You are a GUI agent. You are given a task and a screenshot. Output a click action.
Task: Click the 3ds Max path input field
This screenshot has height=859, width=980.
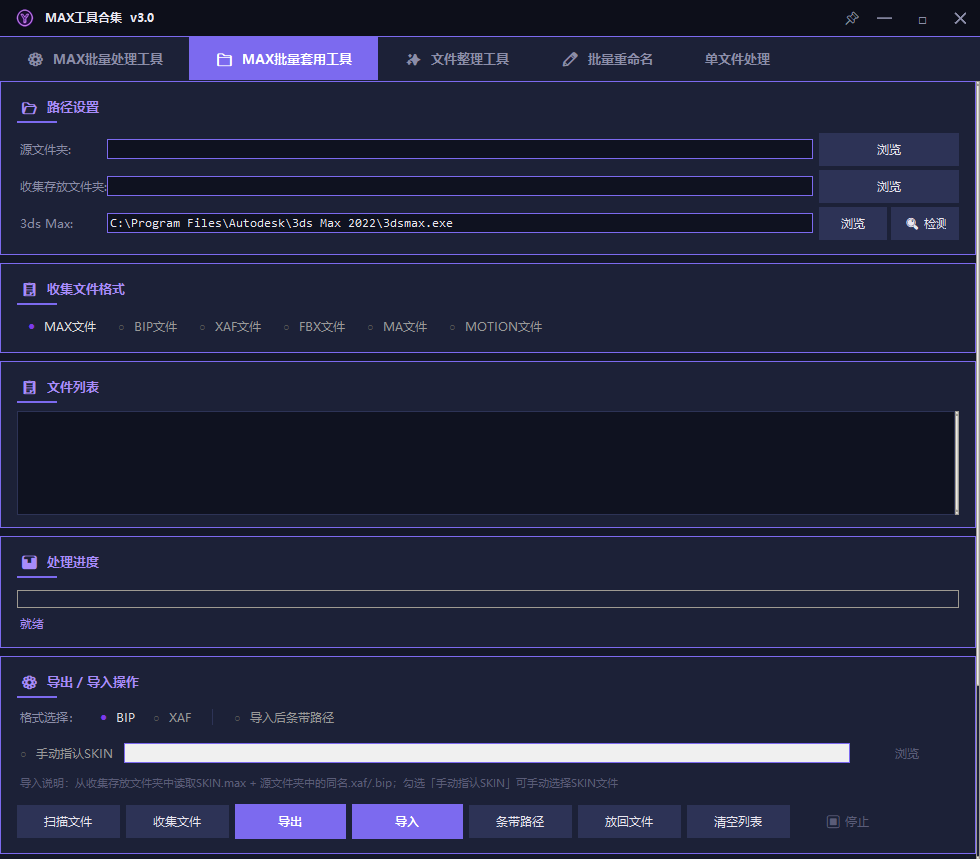click(x=459, y=223)
